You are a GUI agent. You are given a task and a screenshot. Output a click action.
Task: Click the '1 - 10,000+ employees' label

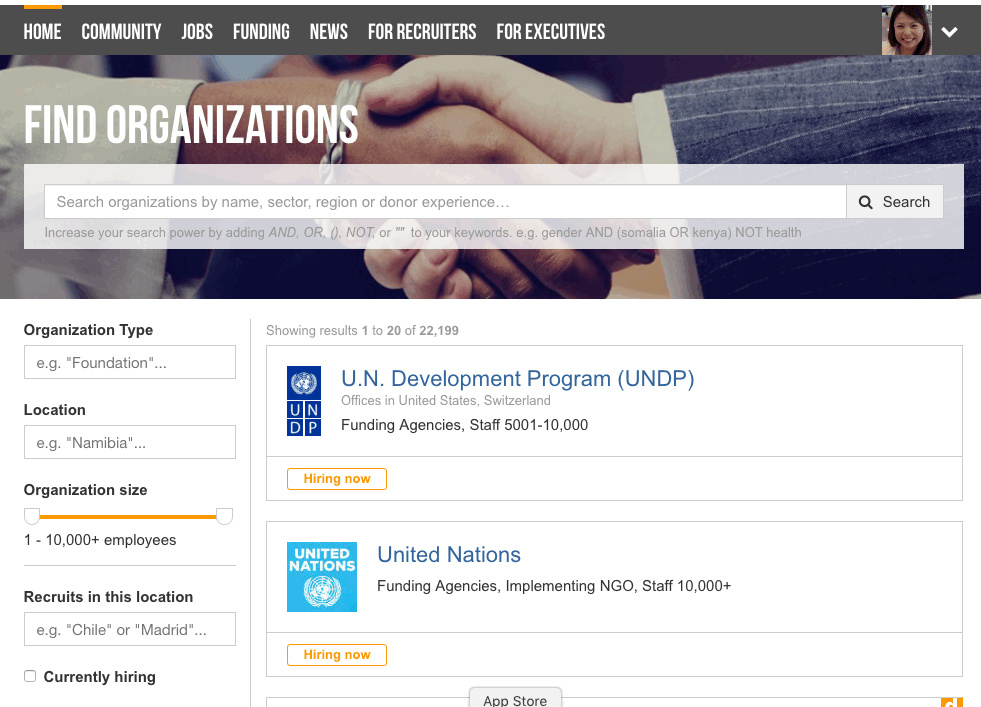pyautogui.click(x=100, y=540)
